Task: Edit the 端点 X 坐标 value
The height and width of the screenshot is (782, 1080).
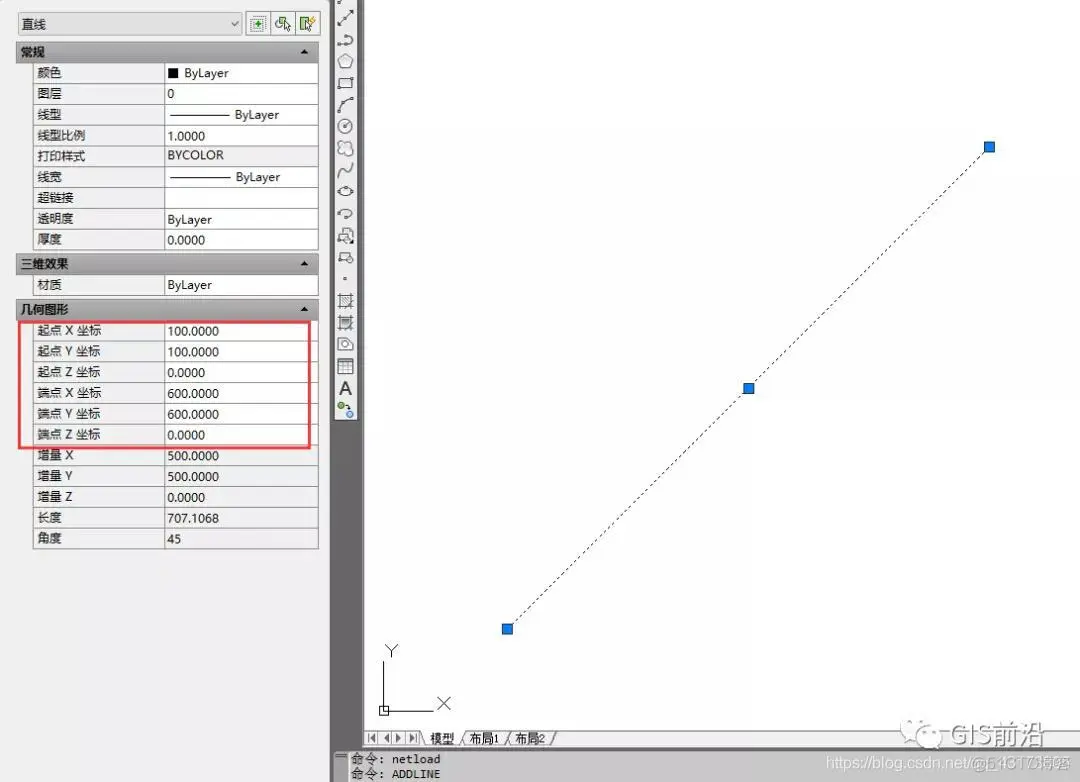Action: point(241,393)
